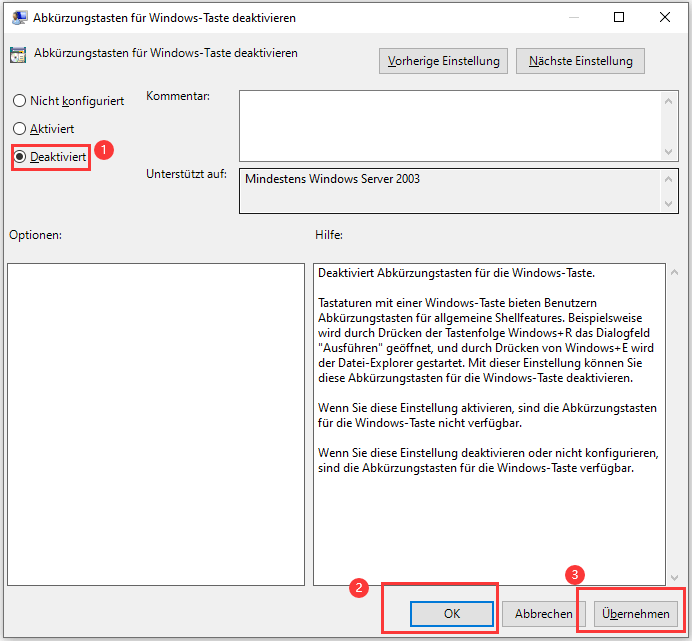Screen dimensions: 692x641
Task: Click the 'Hilfe:' label
Action: coord(329,235)
